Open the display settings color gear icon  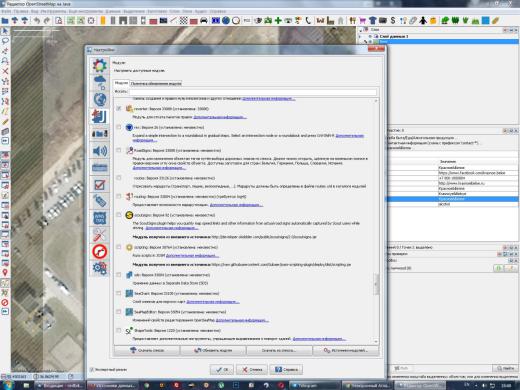[x=100, y=65]
